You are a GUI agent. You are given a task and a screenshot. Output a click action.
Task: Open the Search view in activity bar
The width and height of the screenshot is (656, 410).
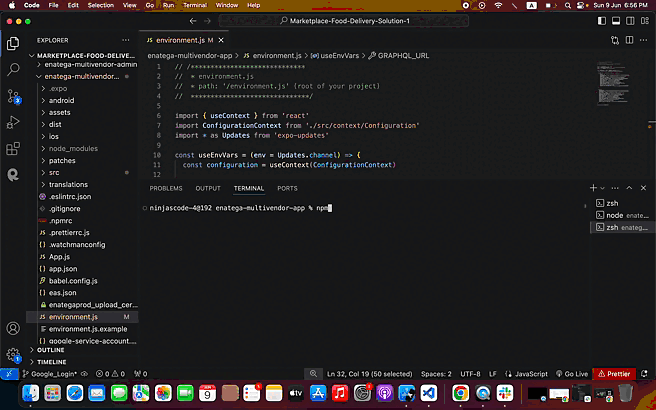[13, 70]
